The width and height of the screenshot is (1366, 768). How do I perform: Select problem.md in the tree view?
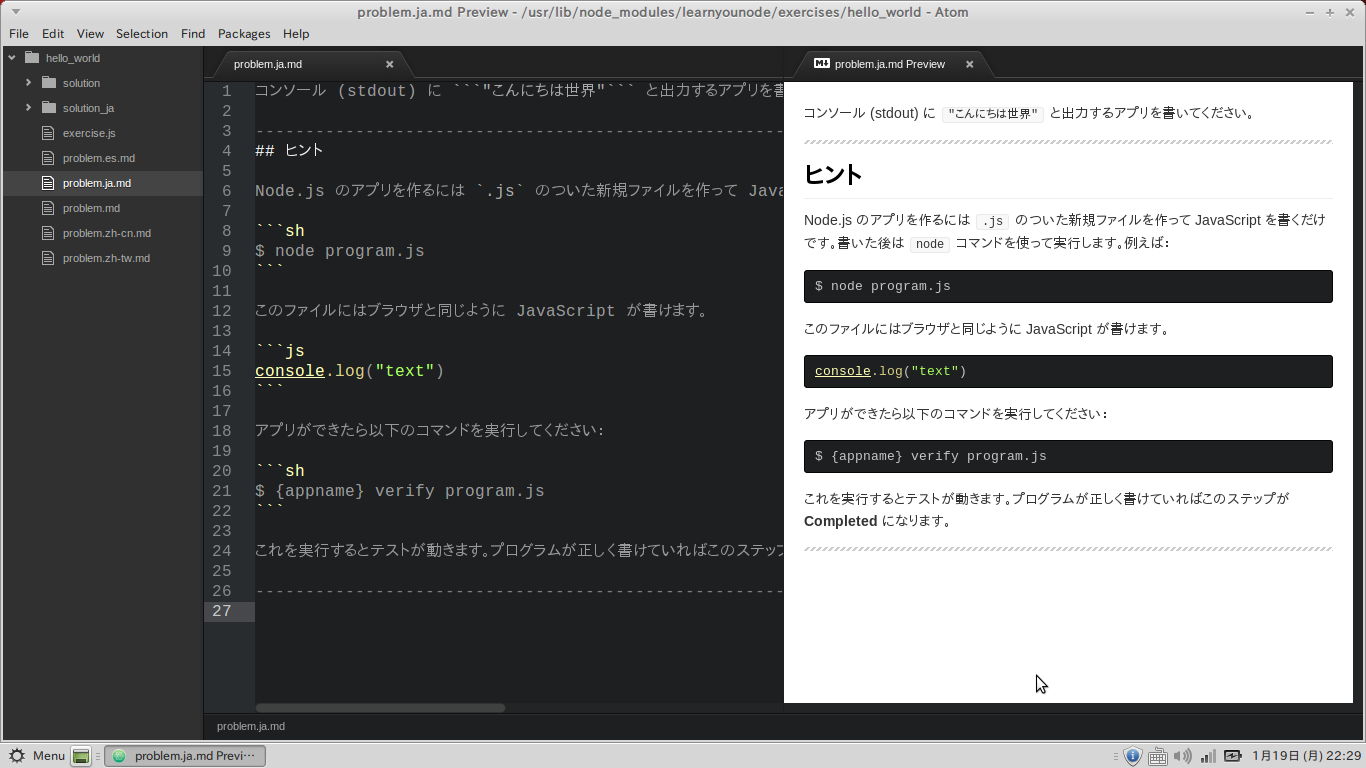pos(91,208)
